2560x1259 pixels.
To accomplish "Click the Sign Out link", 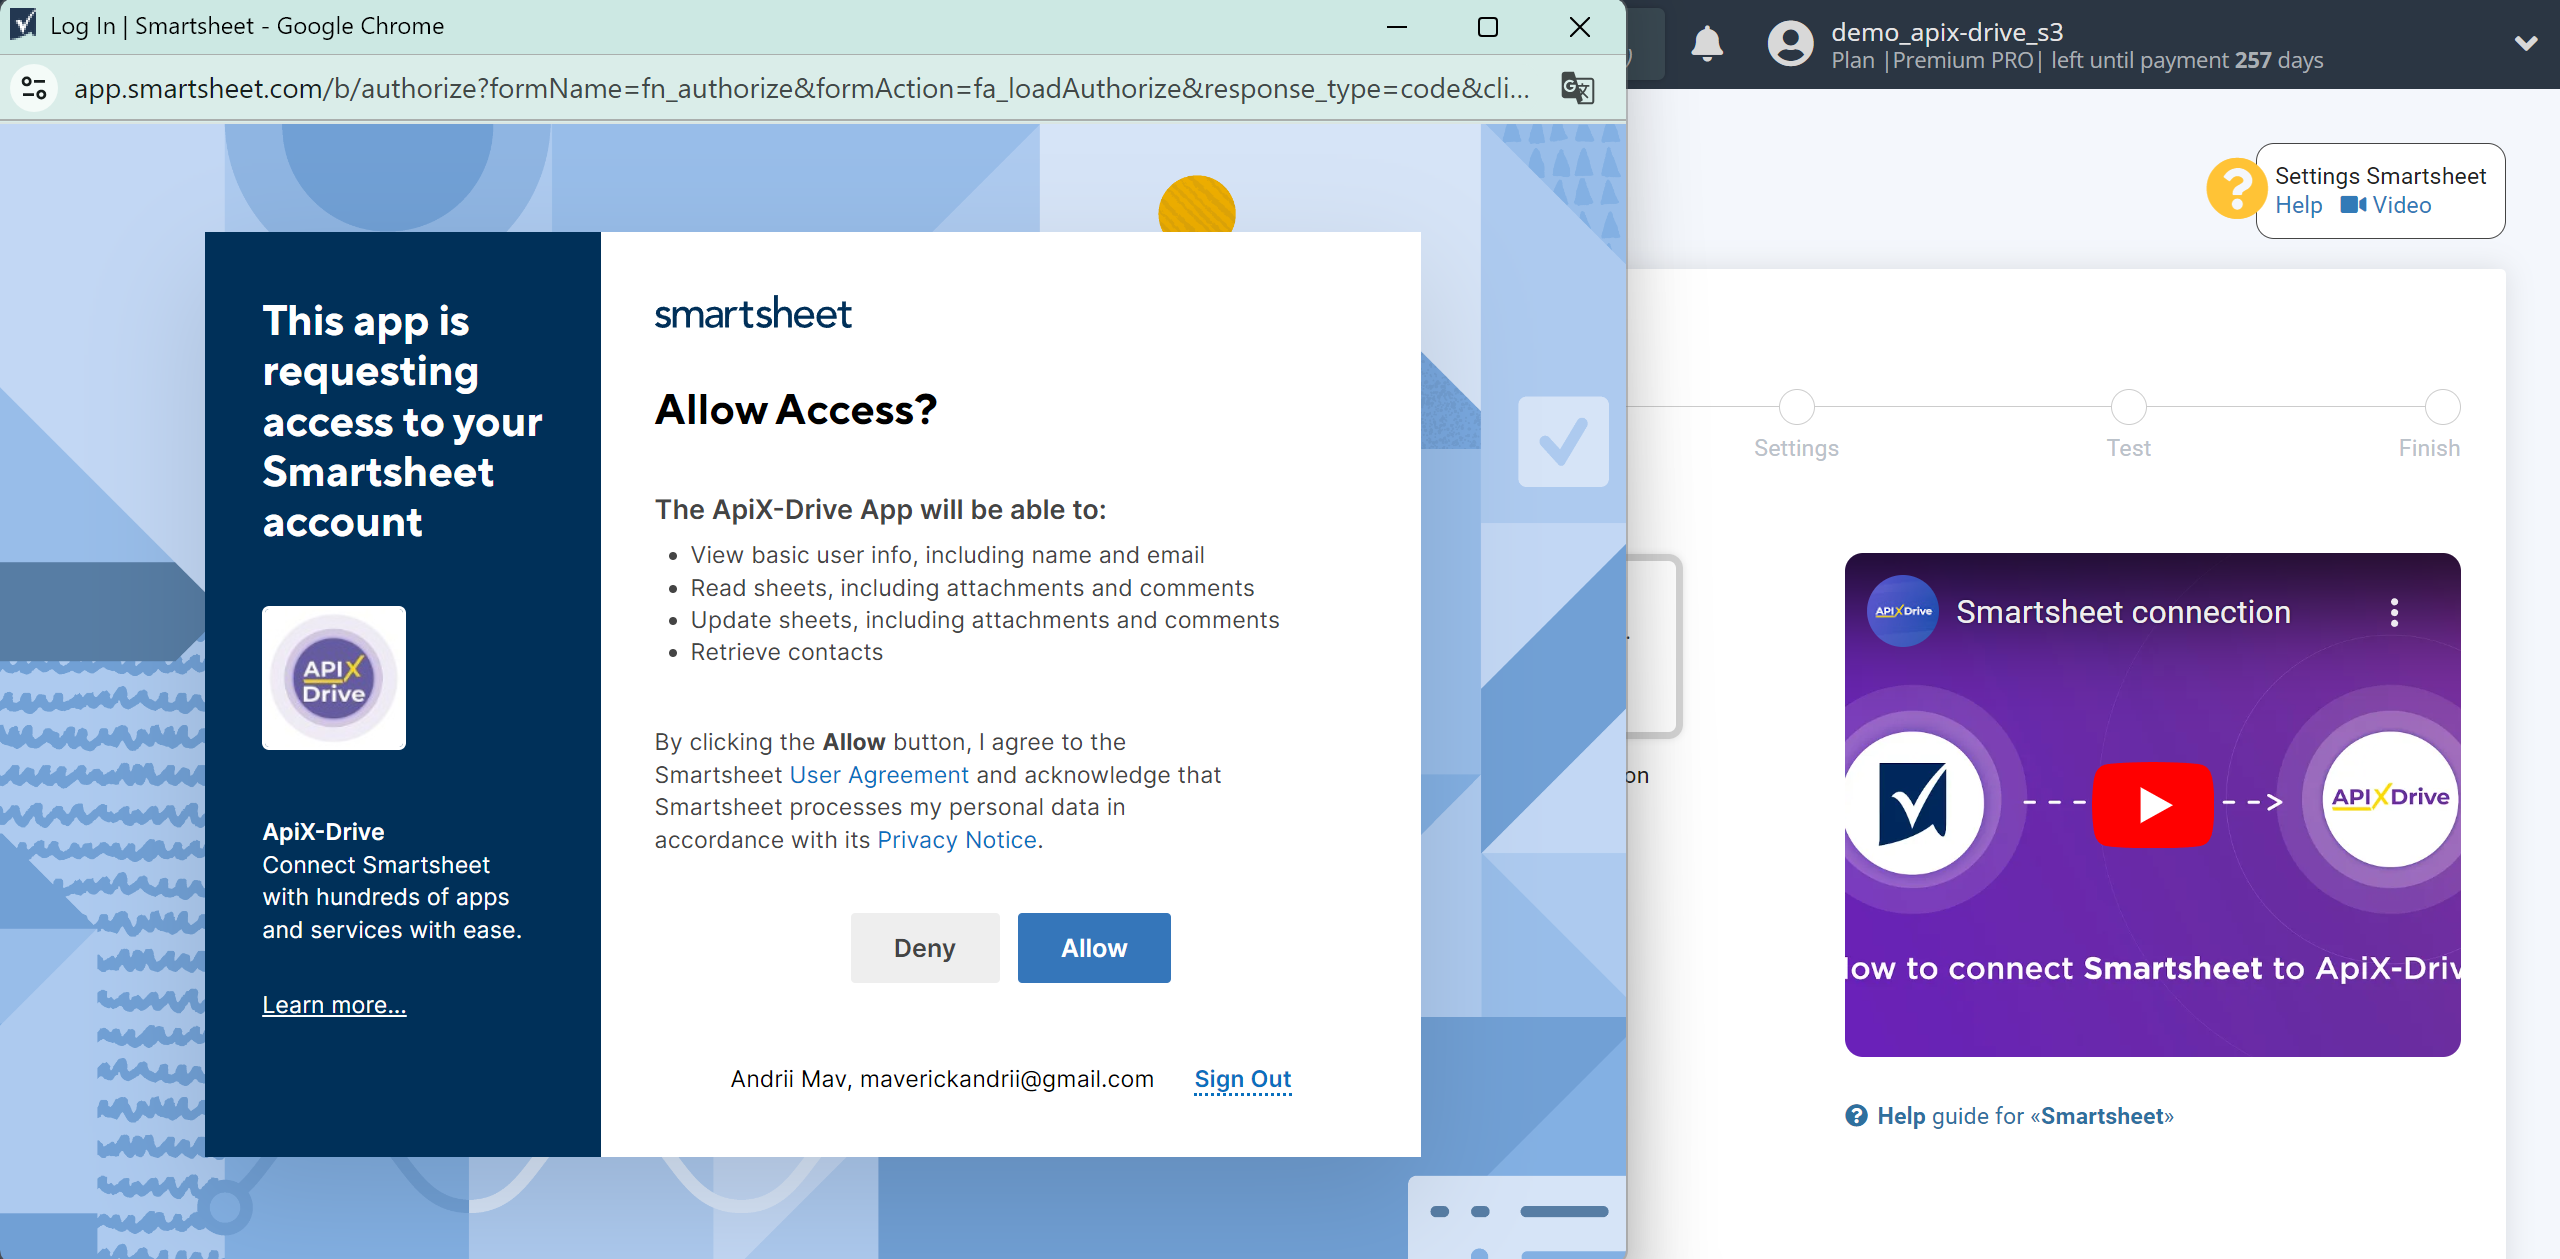I will (x=1242, y=1078).
